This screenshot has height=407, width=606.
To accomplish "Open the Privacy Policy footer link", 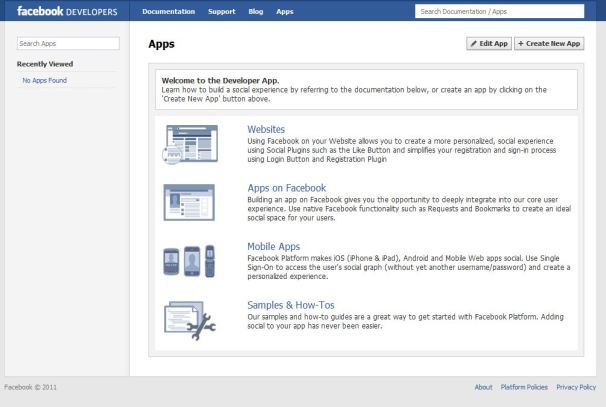I will (576, 387).
